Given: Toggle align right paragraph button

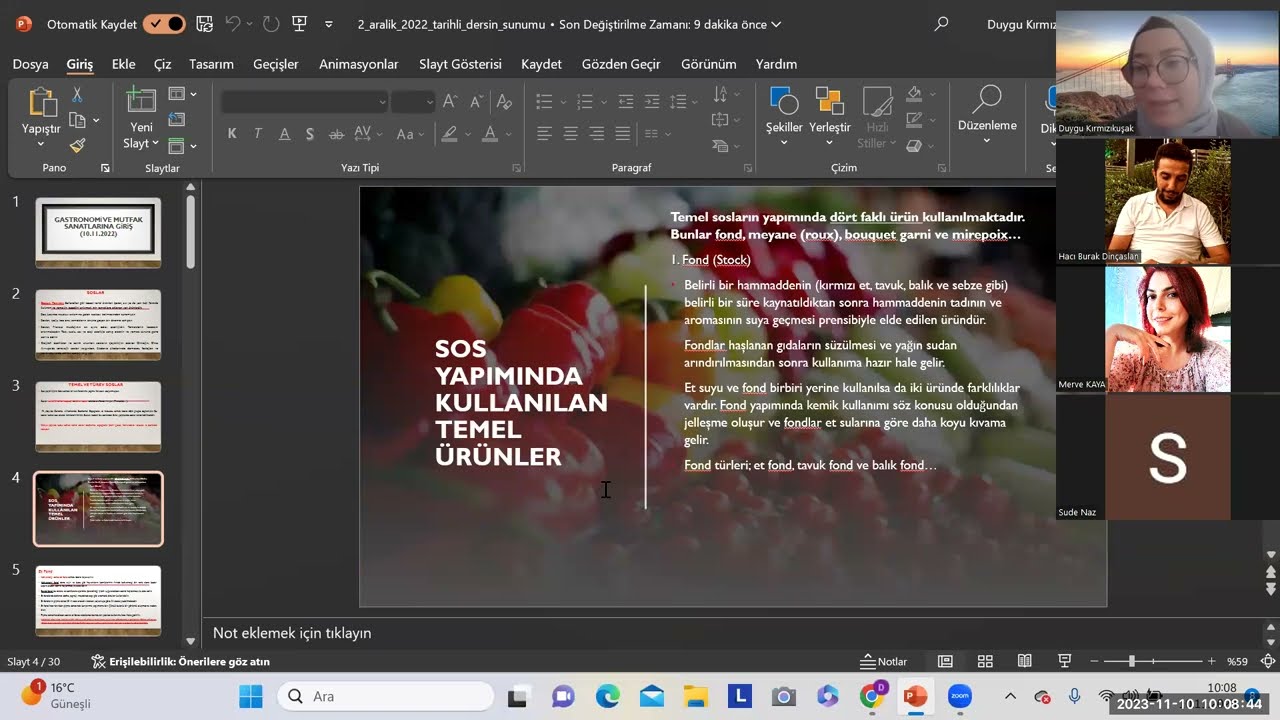Looking at the screenshot, I should (597, 134).
